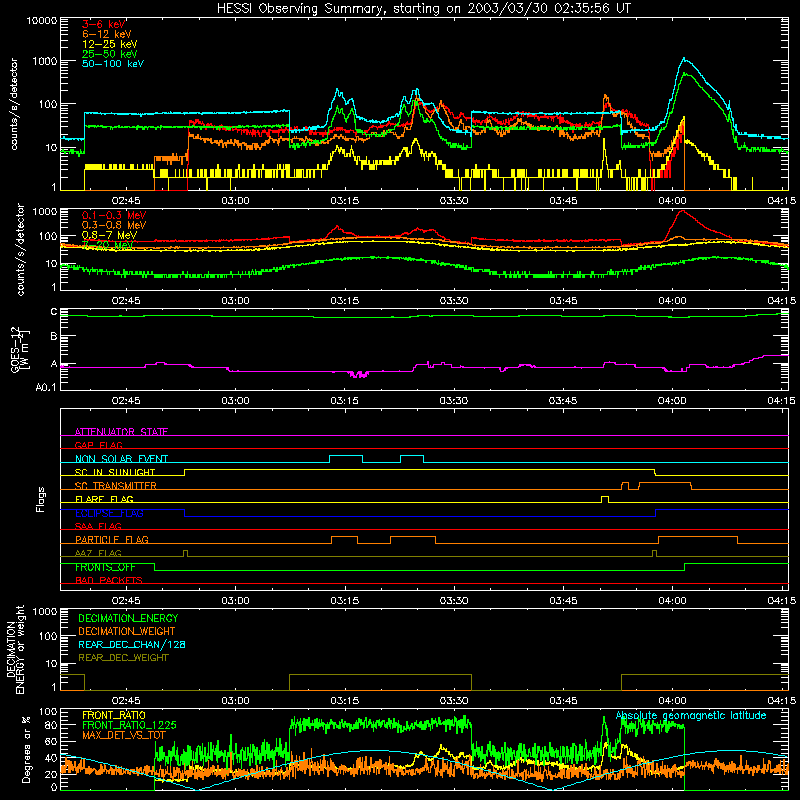Select the REAR_DEC_CHAN/128 legend label
Screen dimensions: 800x800
point(132,644)
